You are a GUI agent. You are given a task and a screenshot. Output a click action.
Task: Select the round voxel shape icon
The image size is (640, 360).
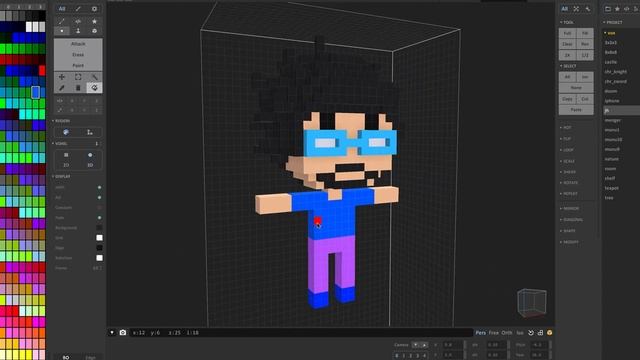(x=90, y=155)
